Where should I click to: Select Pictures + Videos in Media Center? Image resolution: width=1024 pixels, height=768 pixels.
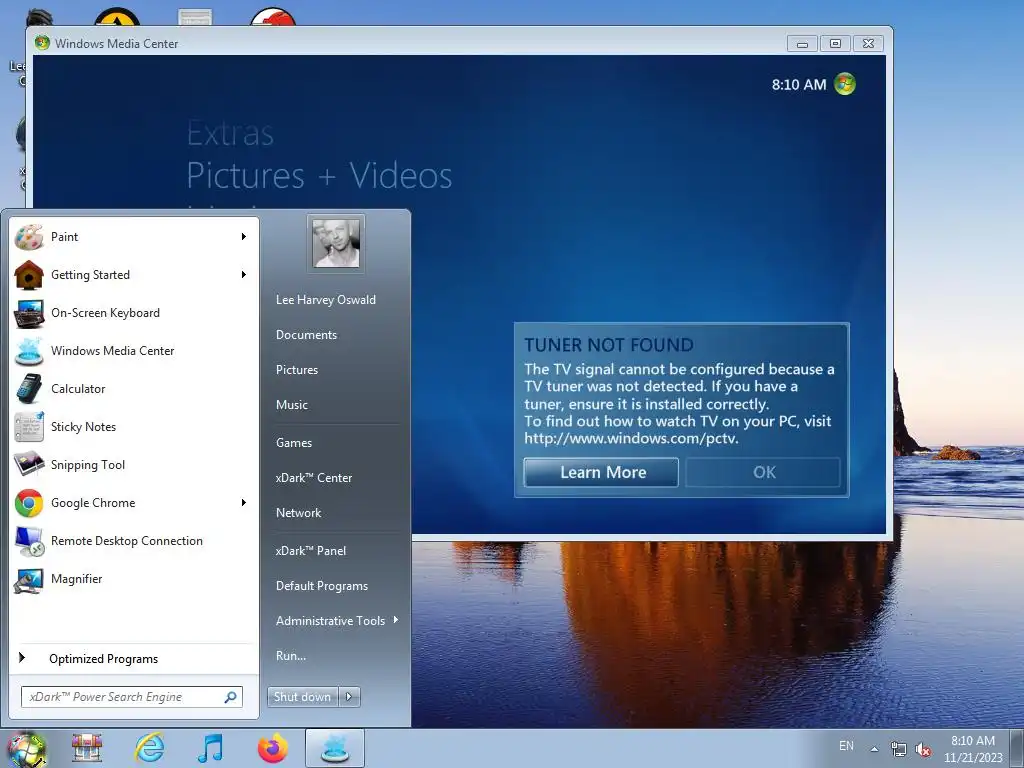coord(319,175)
